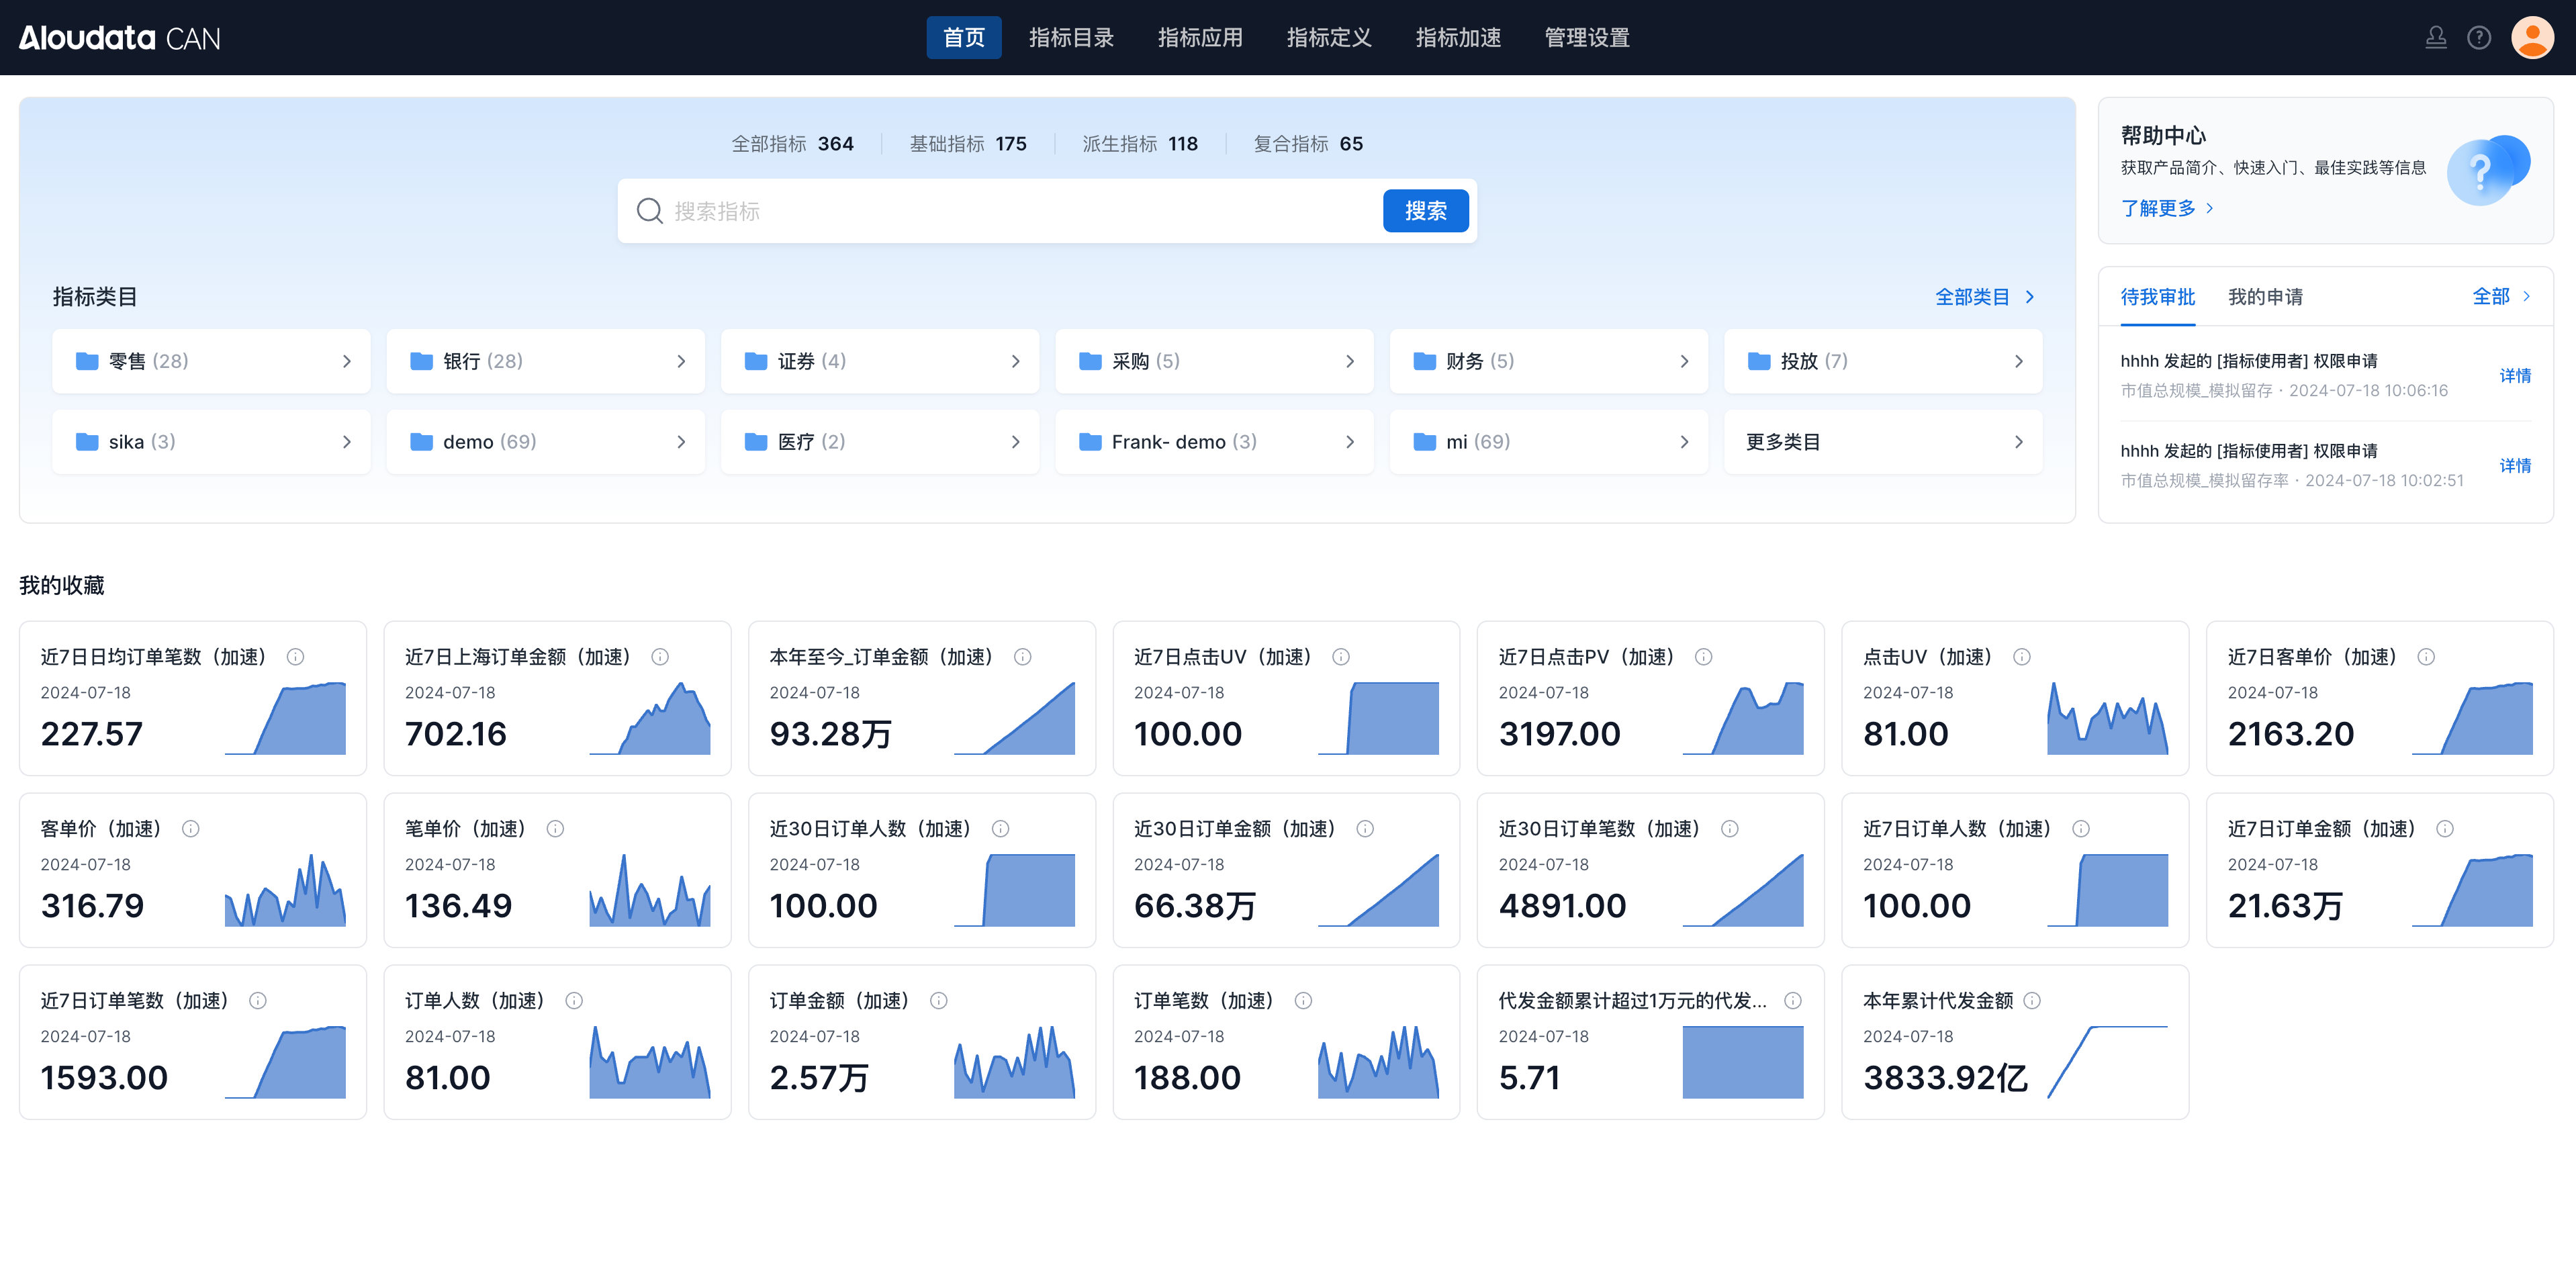
Task: Click the 零售 folder icon
Action: point(87,361)
